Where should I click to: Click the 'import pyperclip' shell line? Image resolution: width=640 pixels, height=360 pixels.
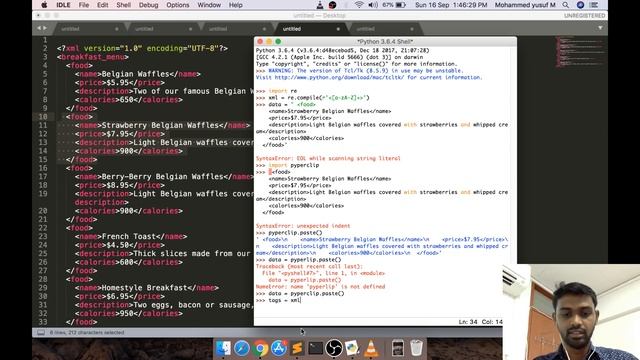pyautogui.click(x=287, y=165)
